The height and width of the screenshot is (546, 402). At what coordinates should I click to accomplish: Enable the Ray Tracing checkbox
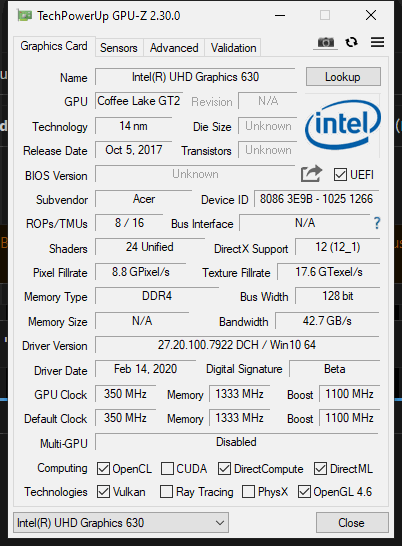pos(166,492)
